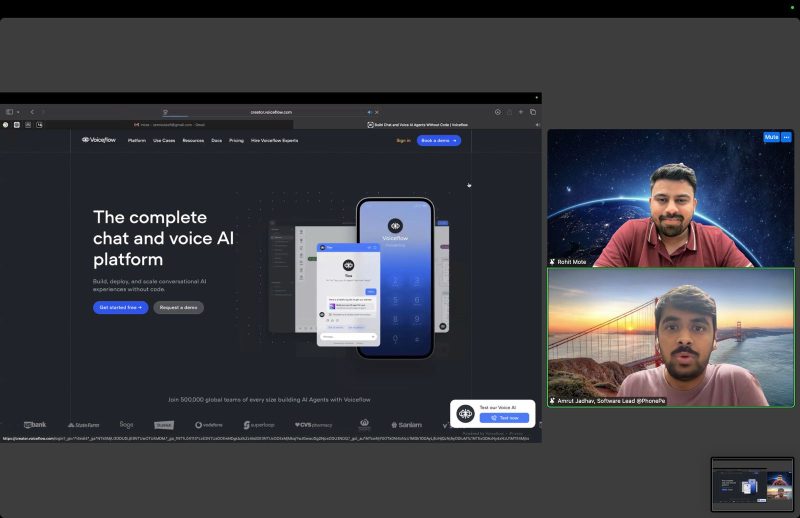Click the Request a demo button
Image resolution: width=800 pixels, height=518 pixels.
click(178, 307)
